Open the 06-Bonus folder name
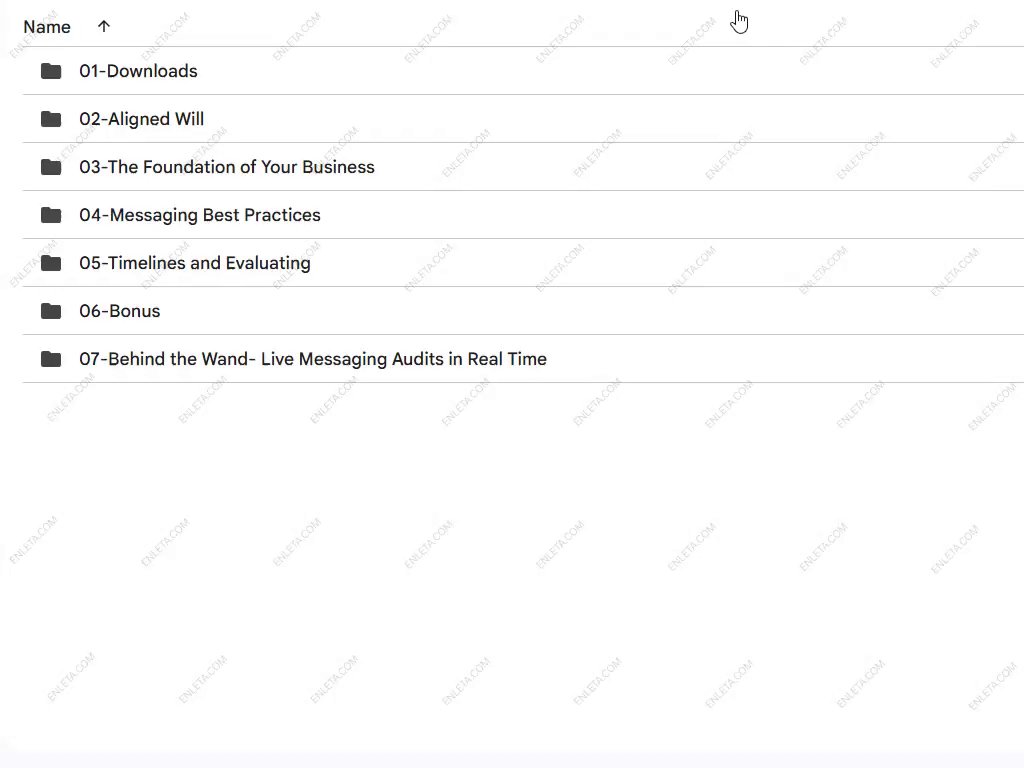Image resolution: width=1024 pixels, height=768 pixels. click(x=120, y=311)
